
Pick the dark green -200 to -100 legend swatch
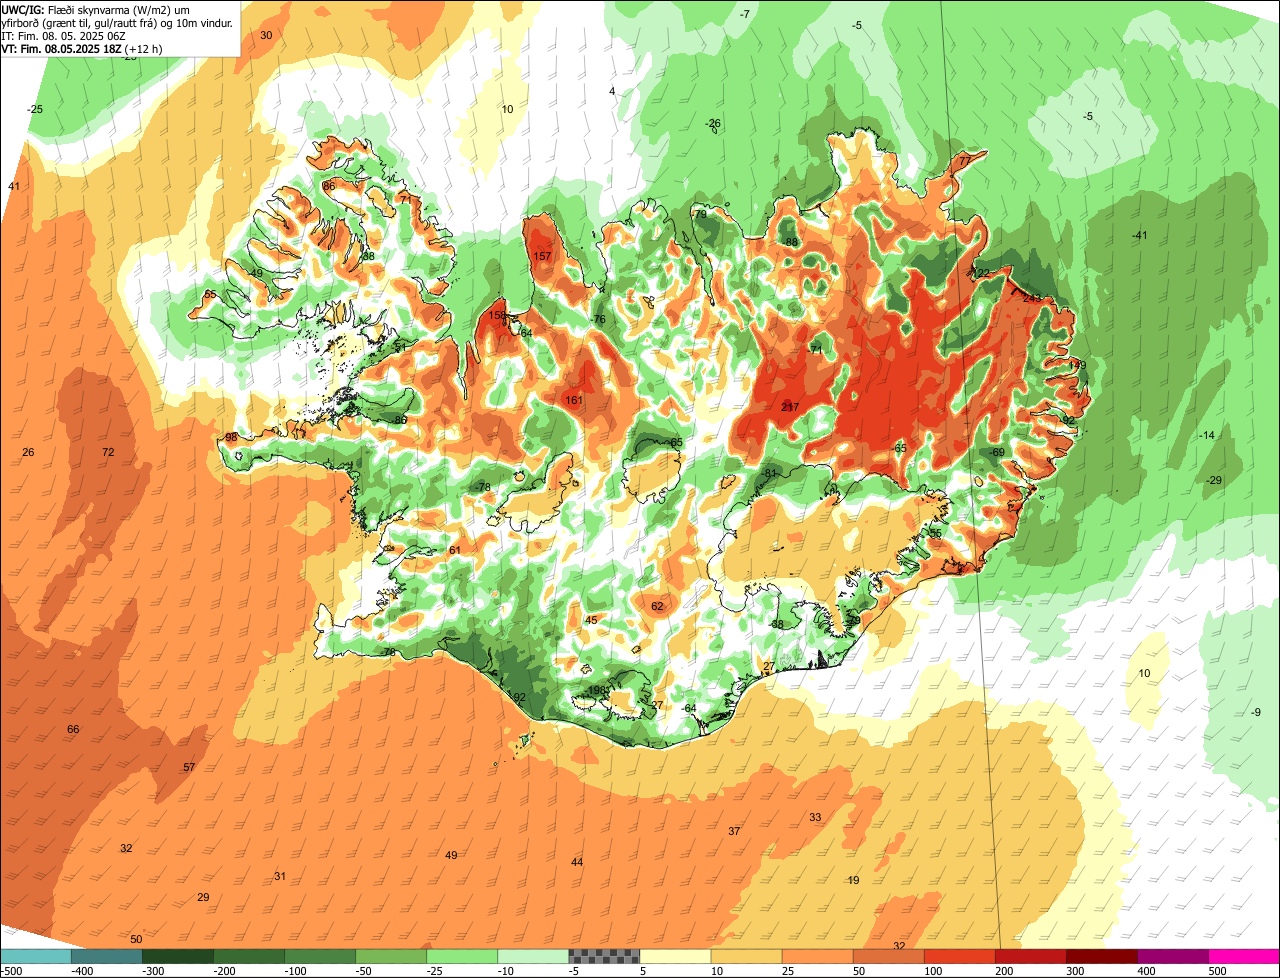pos(249,956)
